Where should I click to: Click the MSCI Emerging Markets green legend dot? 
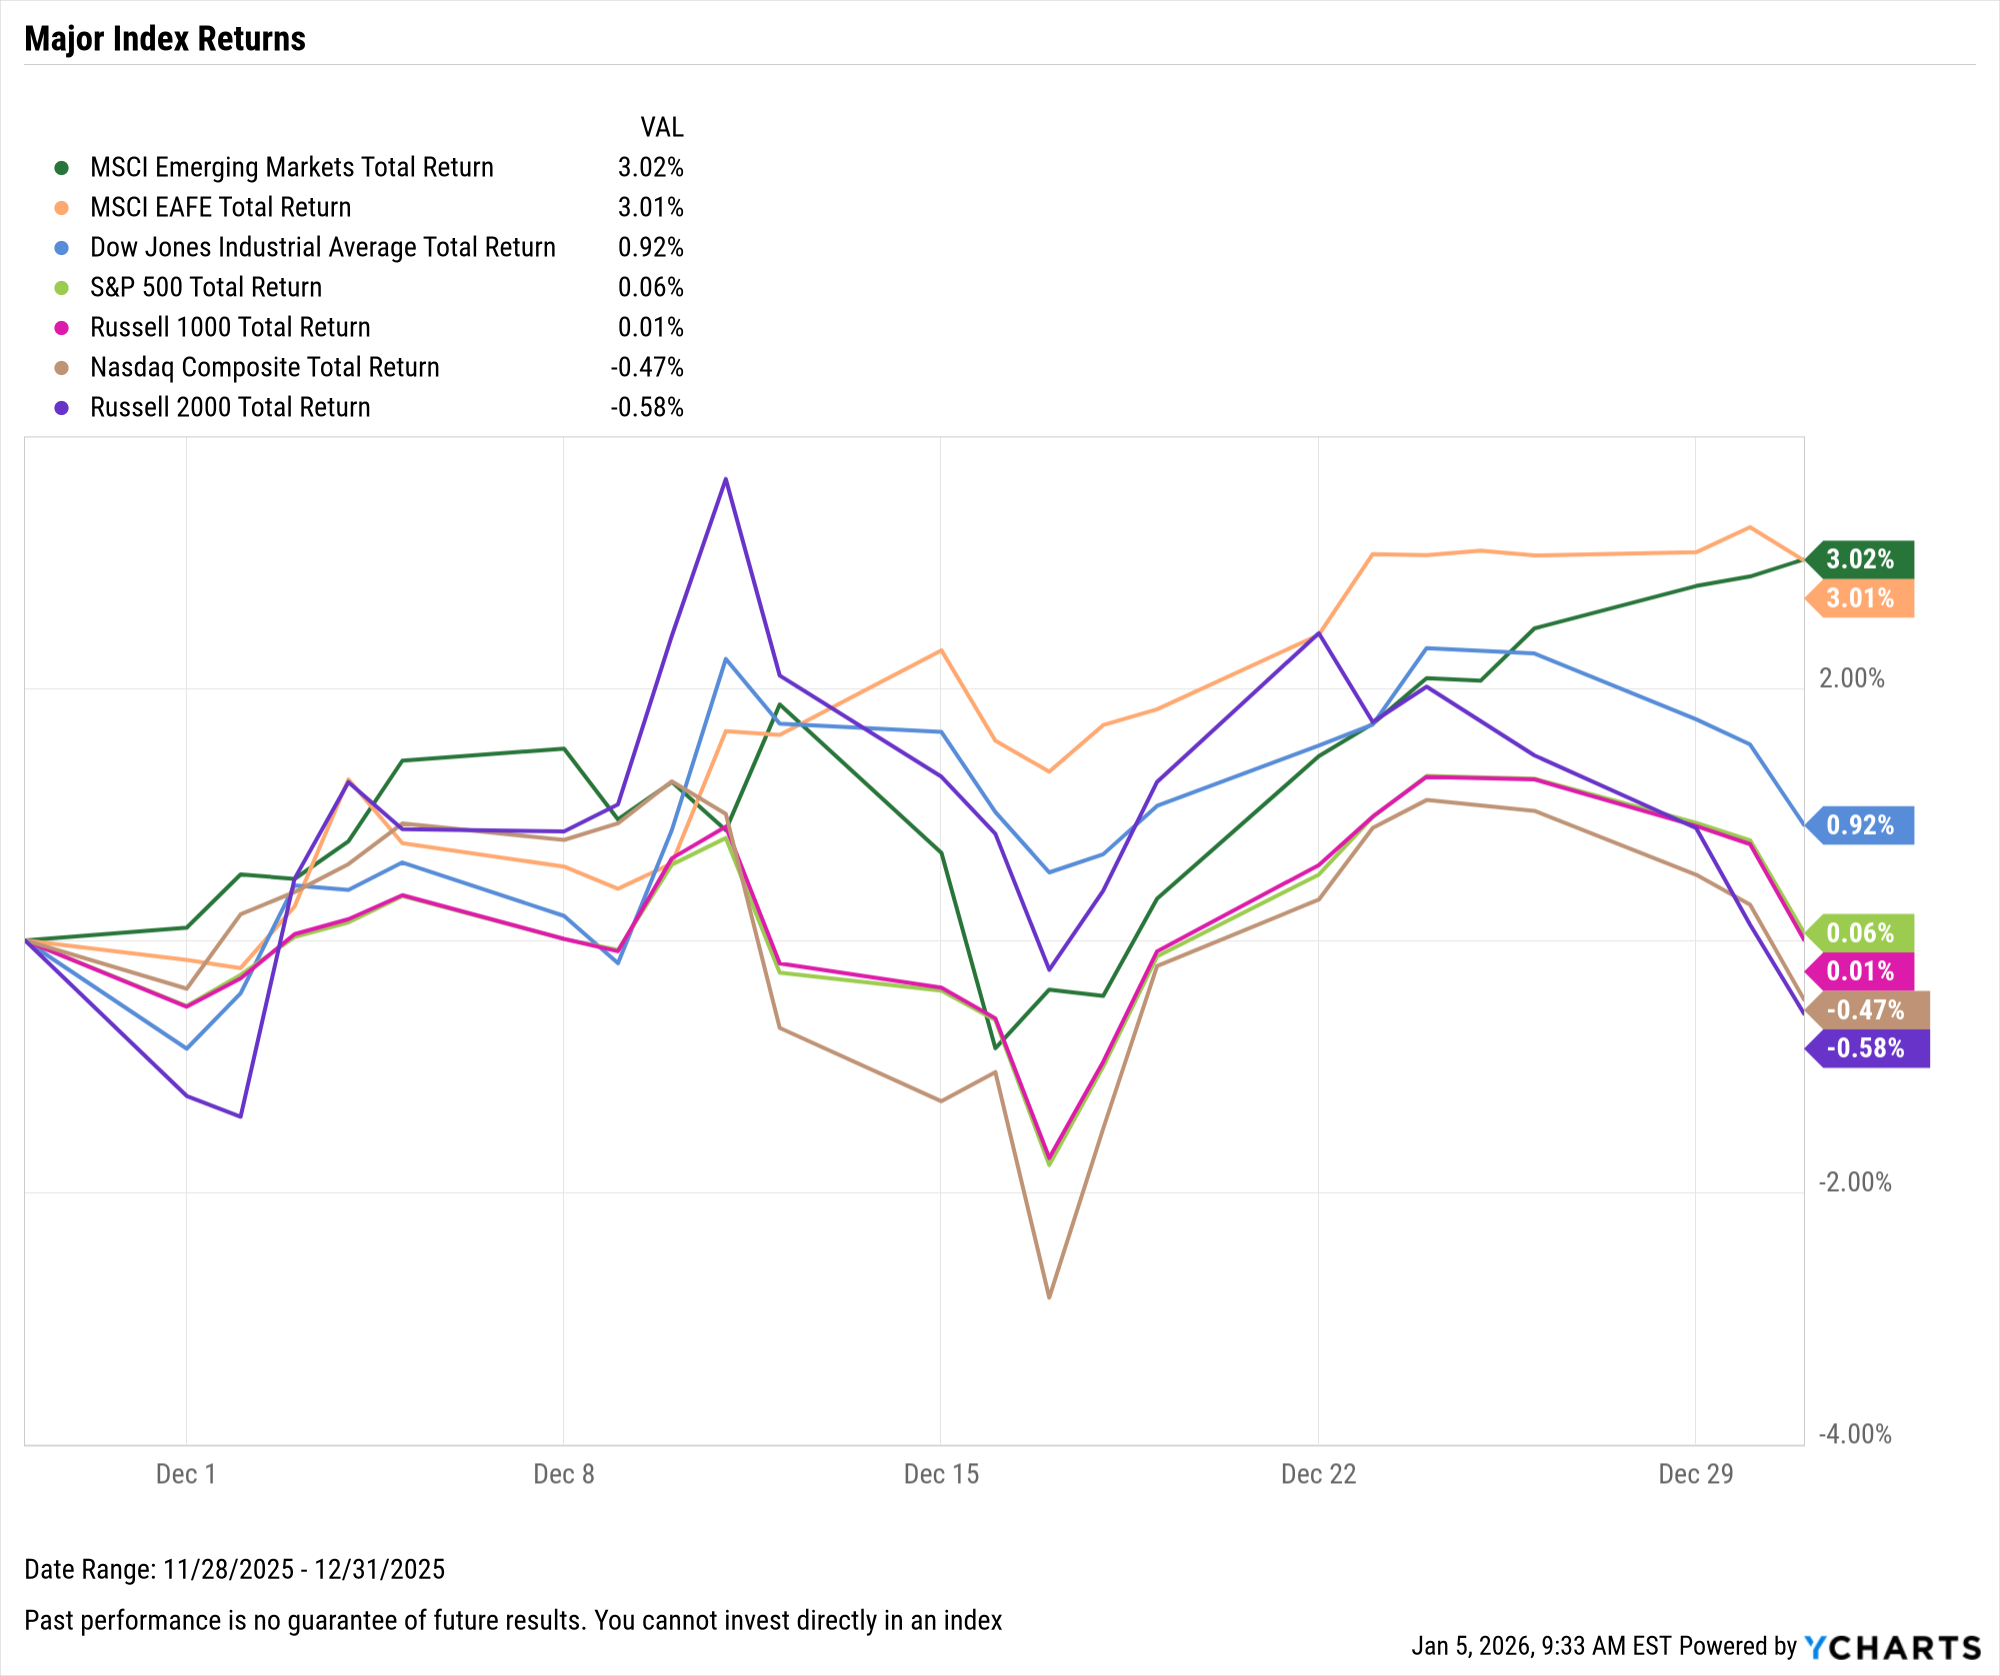(x=62, y=167)
